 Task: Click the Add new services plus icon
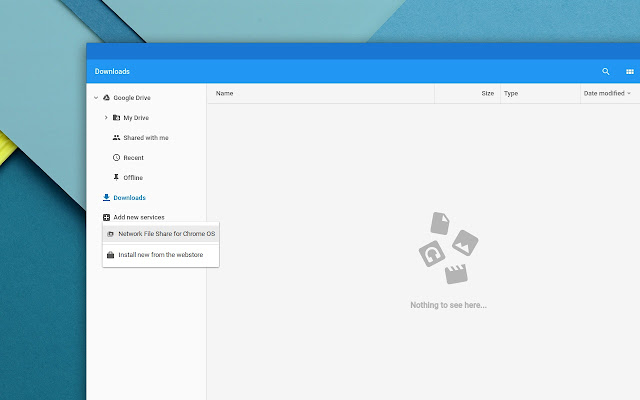(107, 217)
